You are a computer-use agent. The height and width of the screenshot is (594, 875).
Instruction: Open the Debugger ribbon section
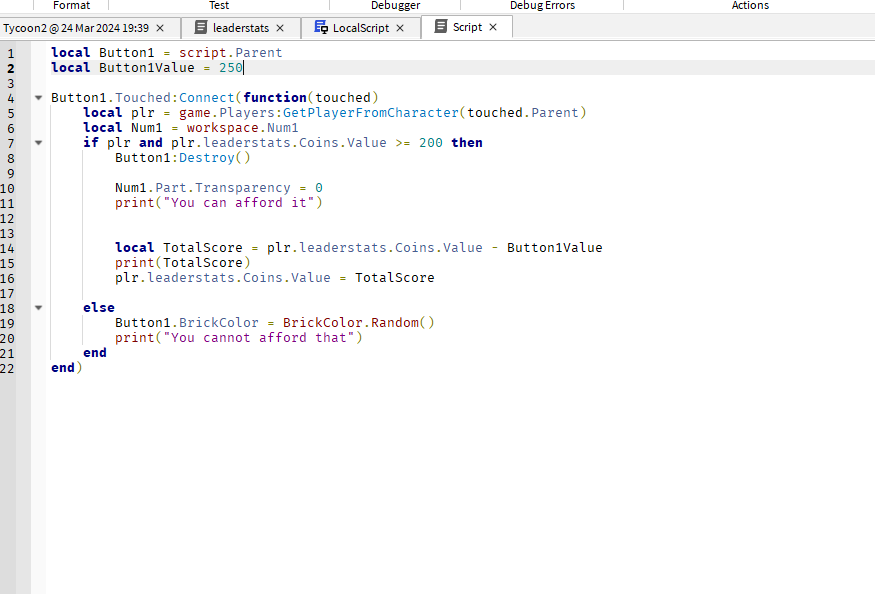point(395,5)
